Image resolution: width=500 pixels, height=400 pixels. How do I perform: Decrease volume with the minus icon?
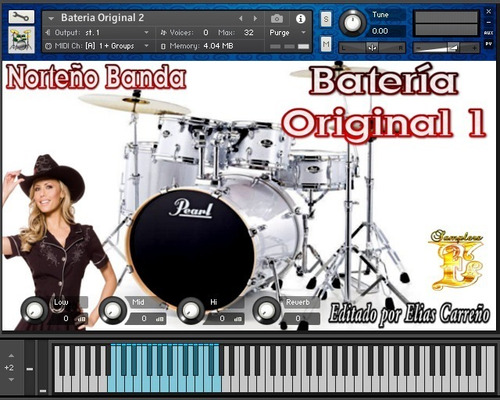click(x=418, y=49)
